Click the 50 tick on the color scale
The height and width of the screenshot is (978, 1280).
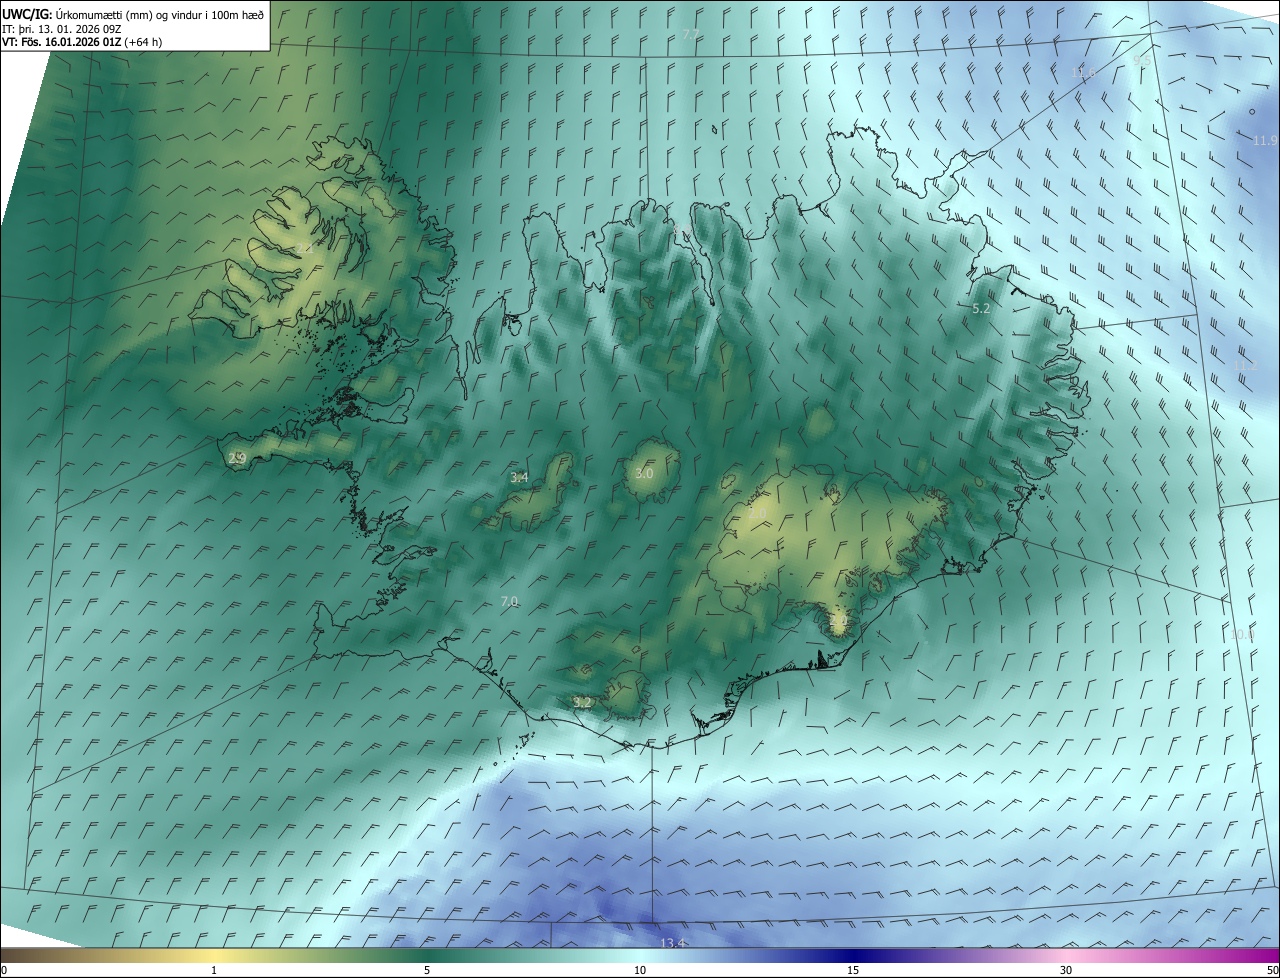1272,970
